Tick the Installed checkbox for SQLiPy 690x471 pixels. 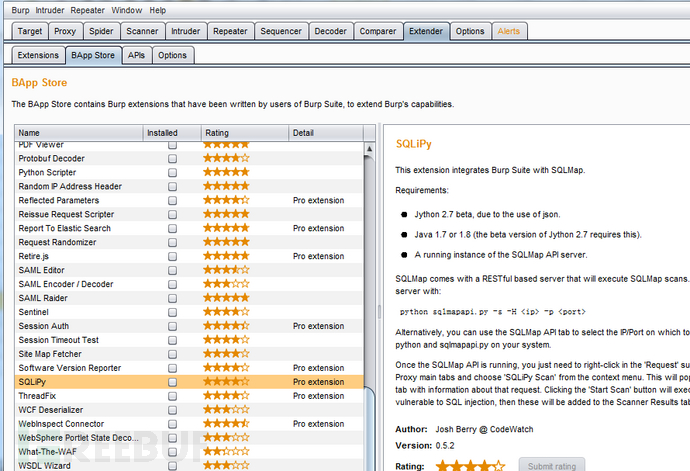pos(172,382)
